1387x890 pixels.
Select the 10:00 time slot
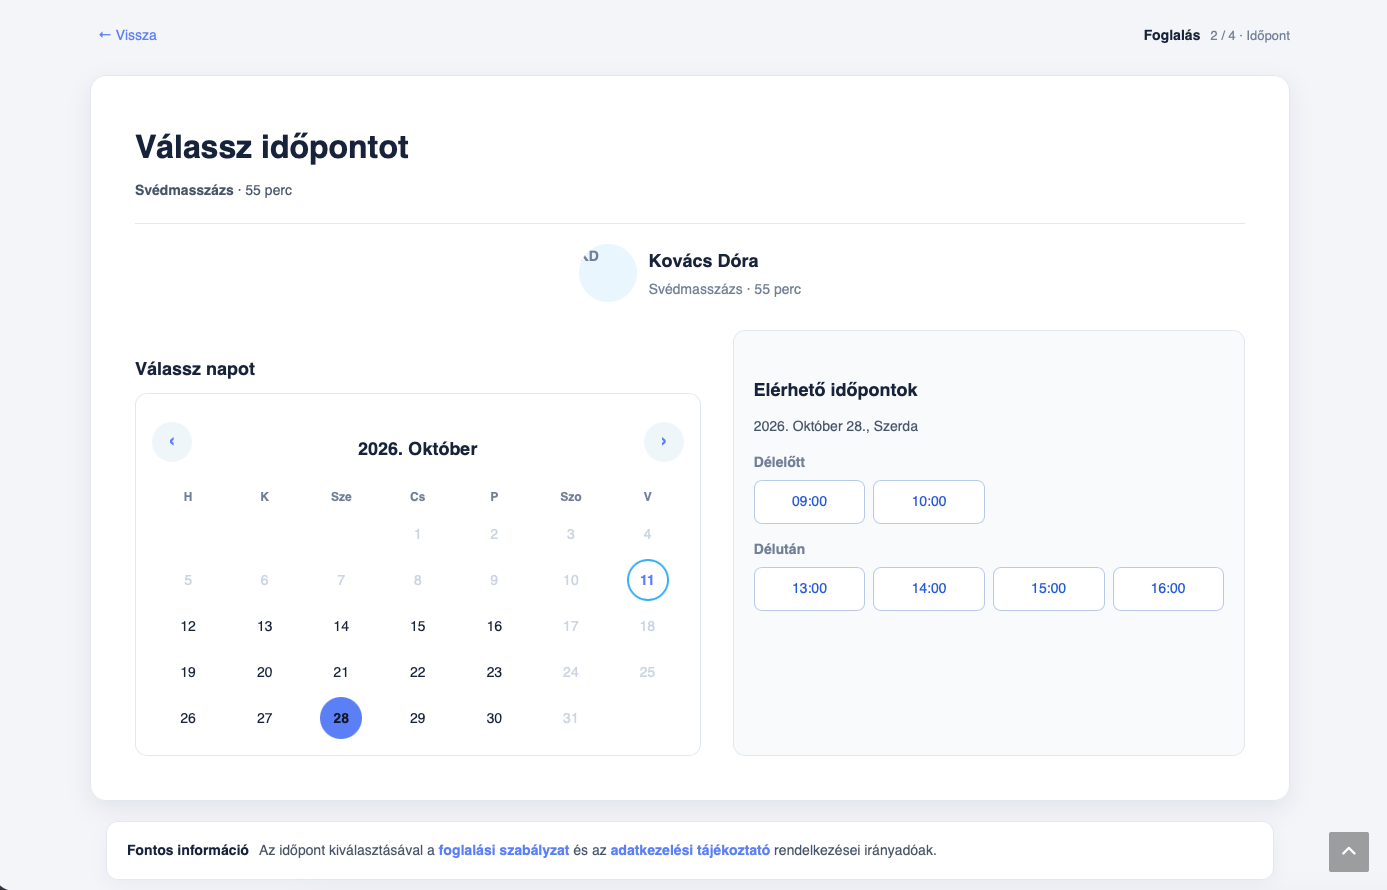929,502
